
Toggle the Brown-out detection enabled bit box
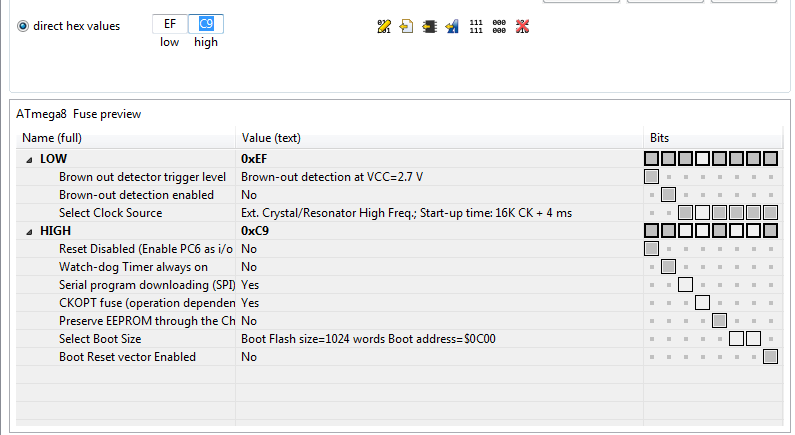click(x=668, y=195)
